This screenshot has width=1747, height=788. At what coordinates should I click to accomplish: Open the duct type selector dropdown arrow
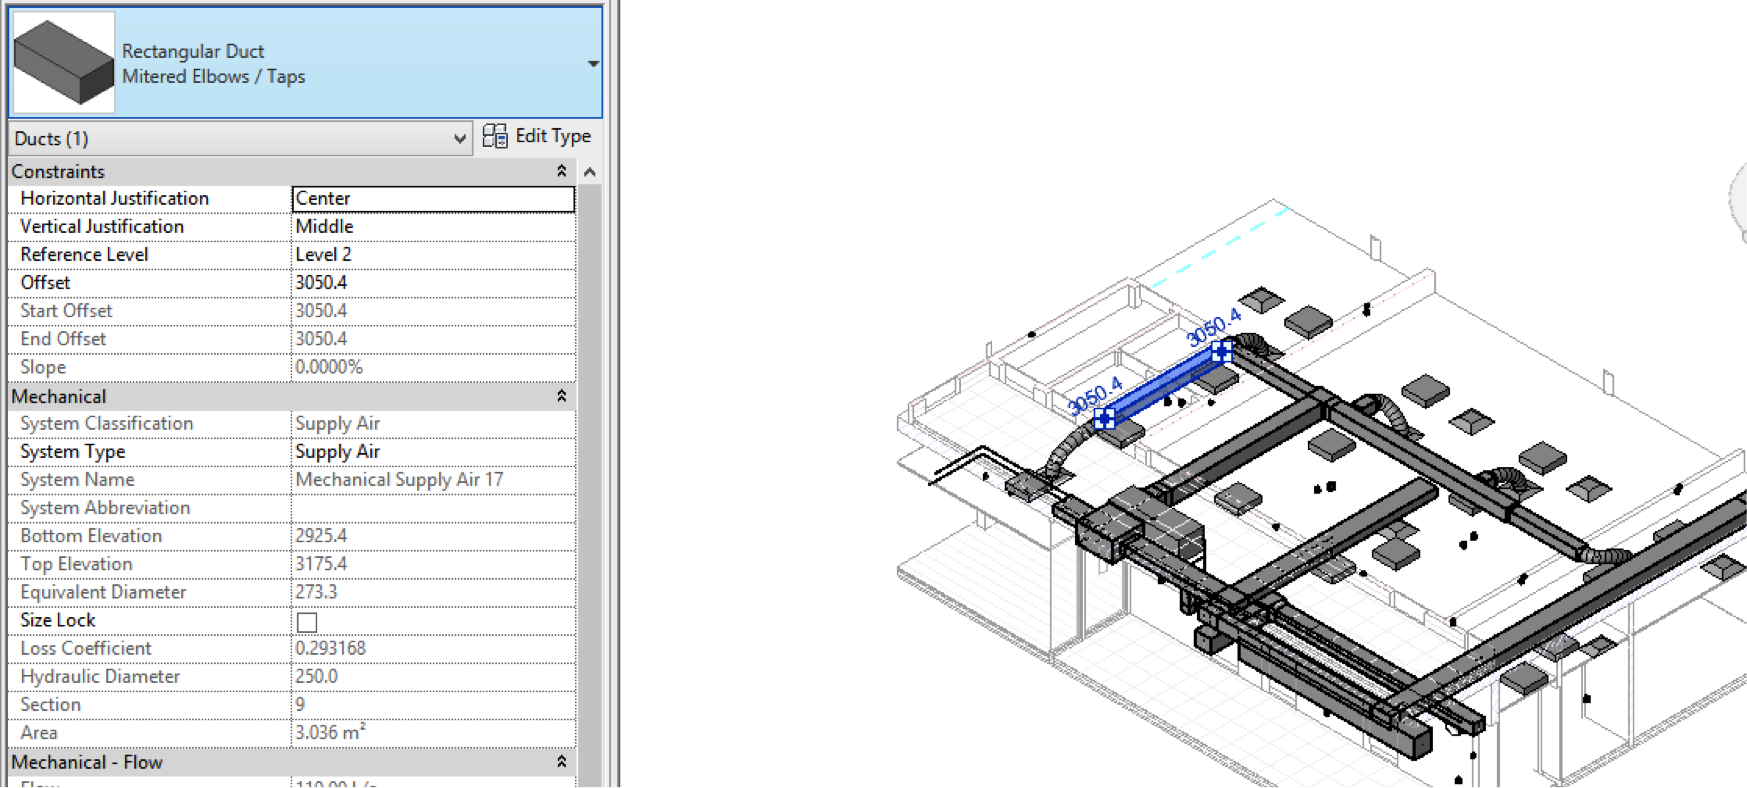click(593, 63)
